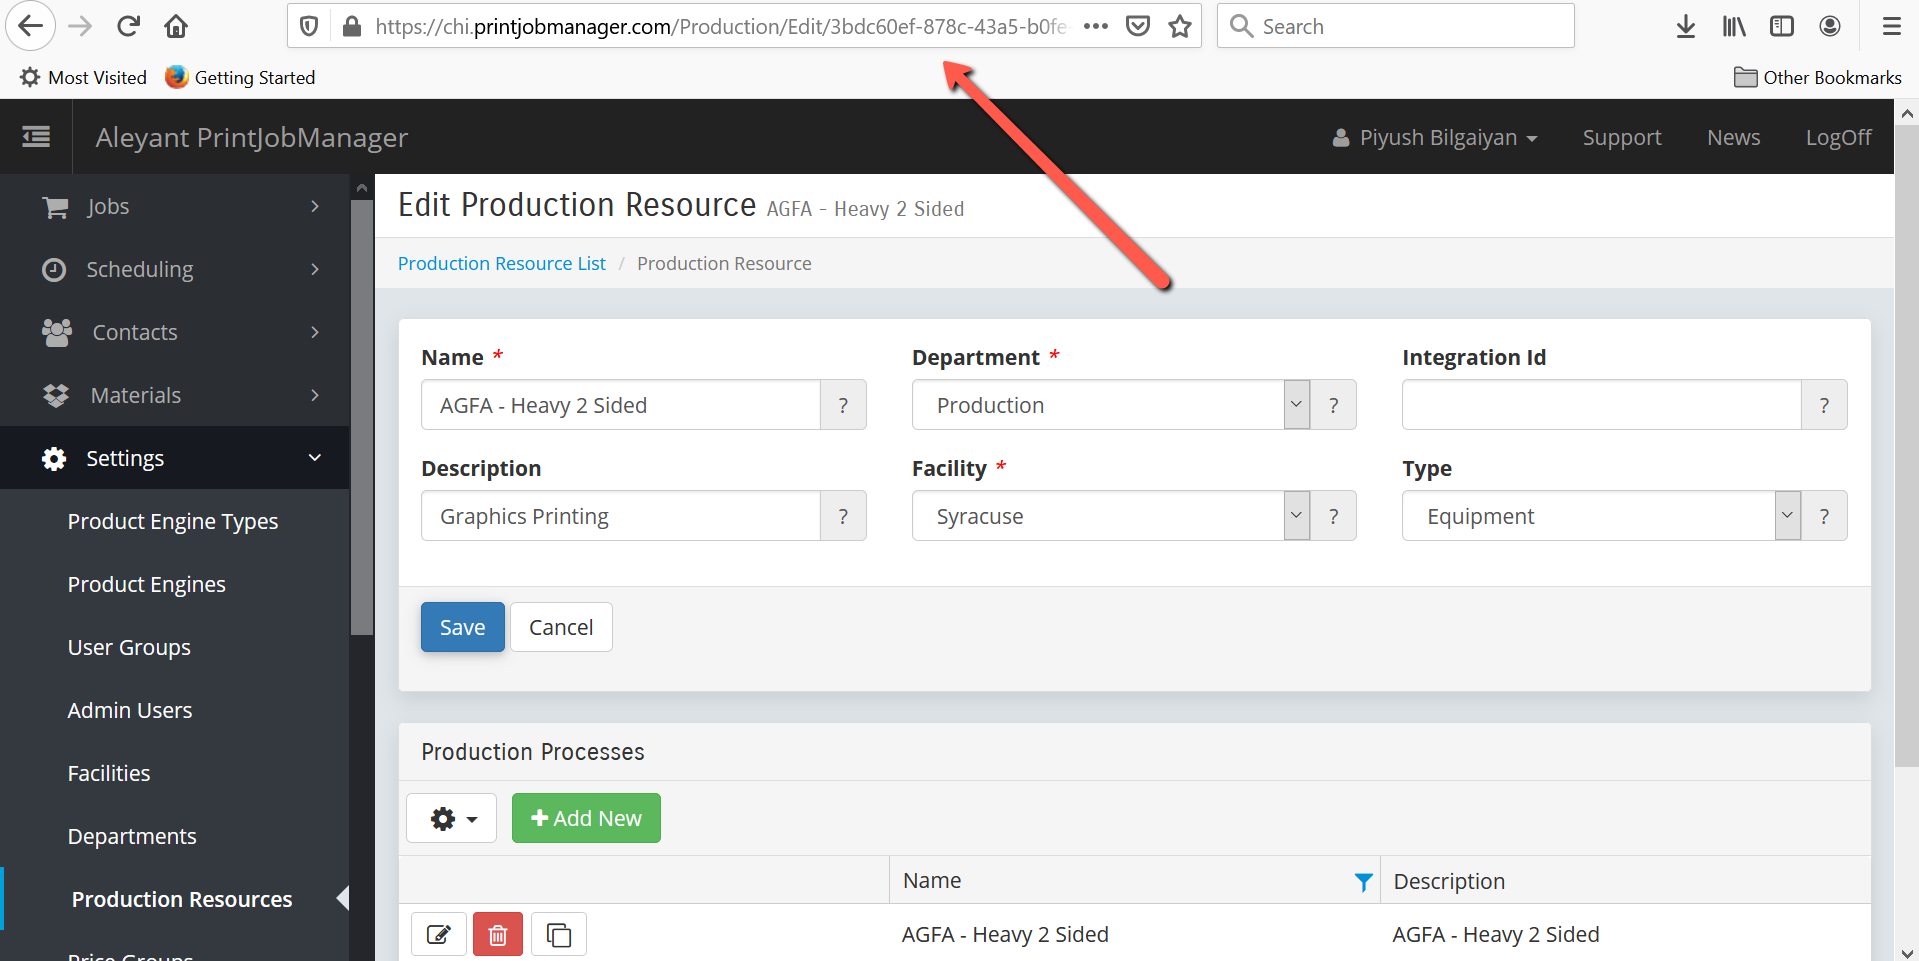
Task: Open Departments in sidebar
Action: tap(132, 836)
